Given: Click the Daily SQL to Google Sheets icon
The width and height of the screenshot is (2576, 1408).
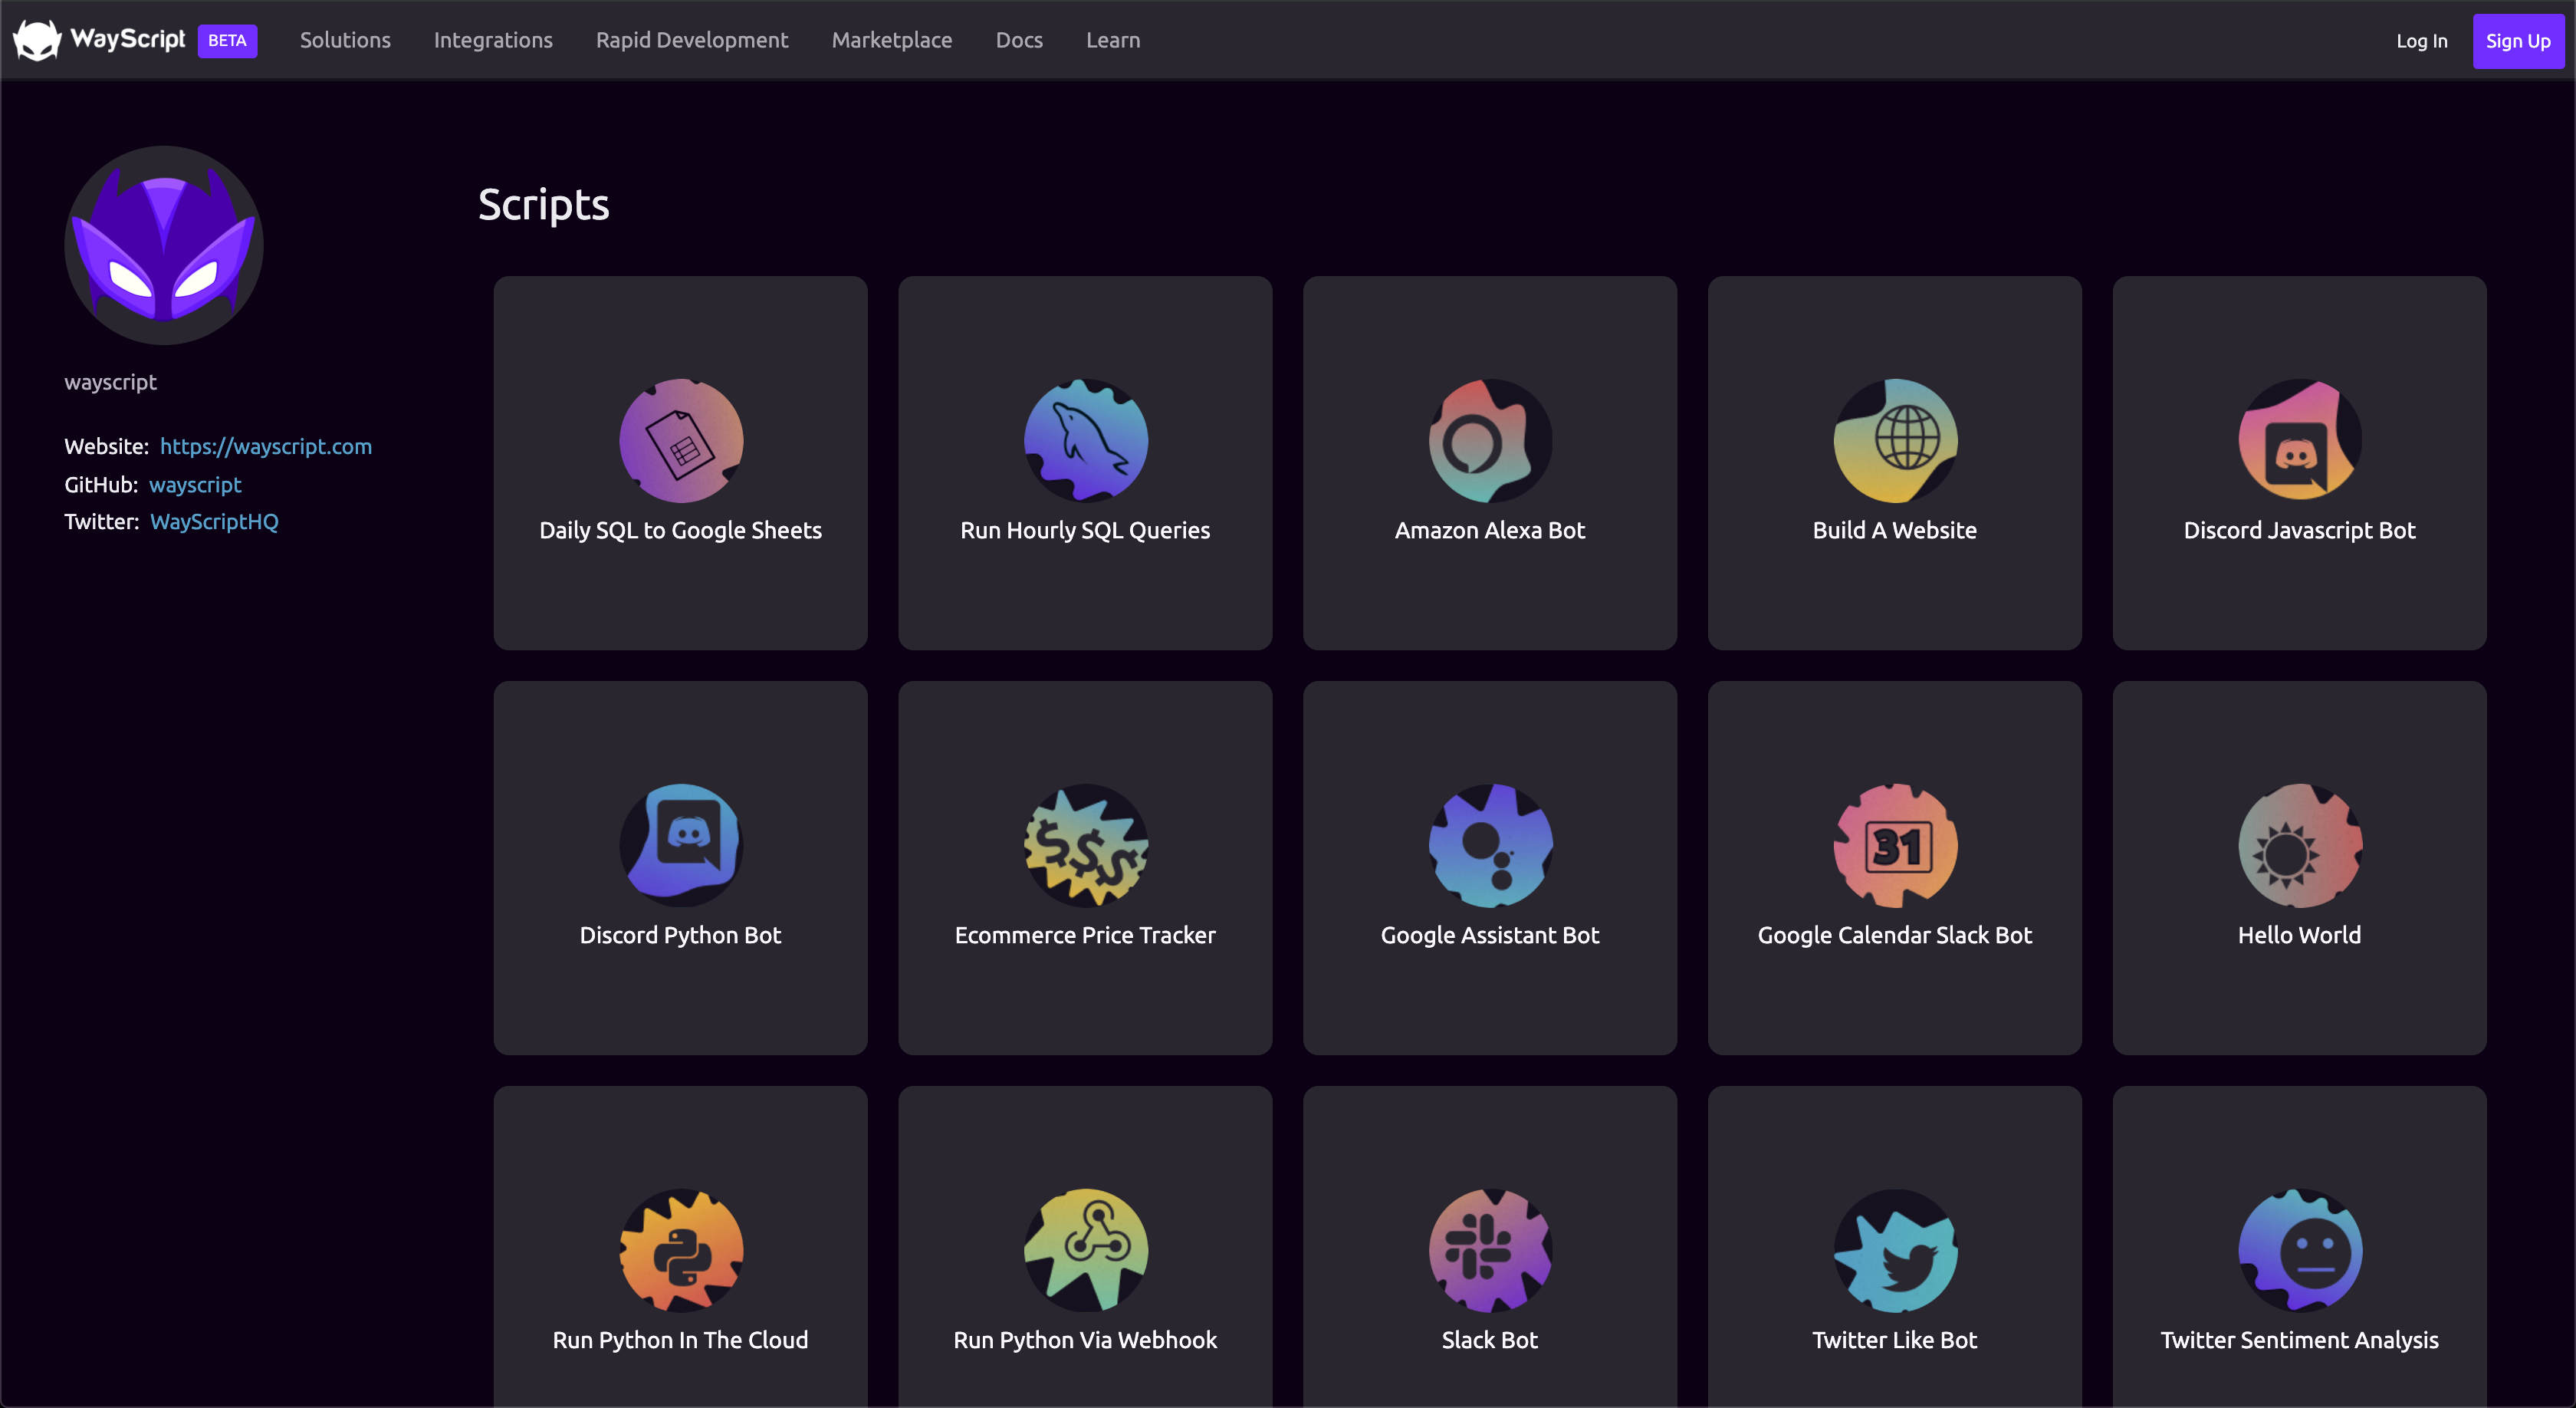Looking at the screenshot, I should pyautogui.click(x=681, y=440).
